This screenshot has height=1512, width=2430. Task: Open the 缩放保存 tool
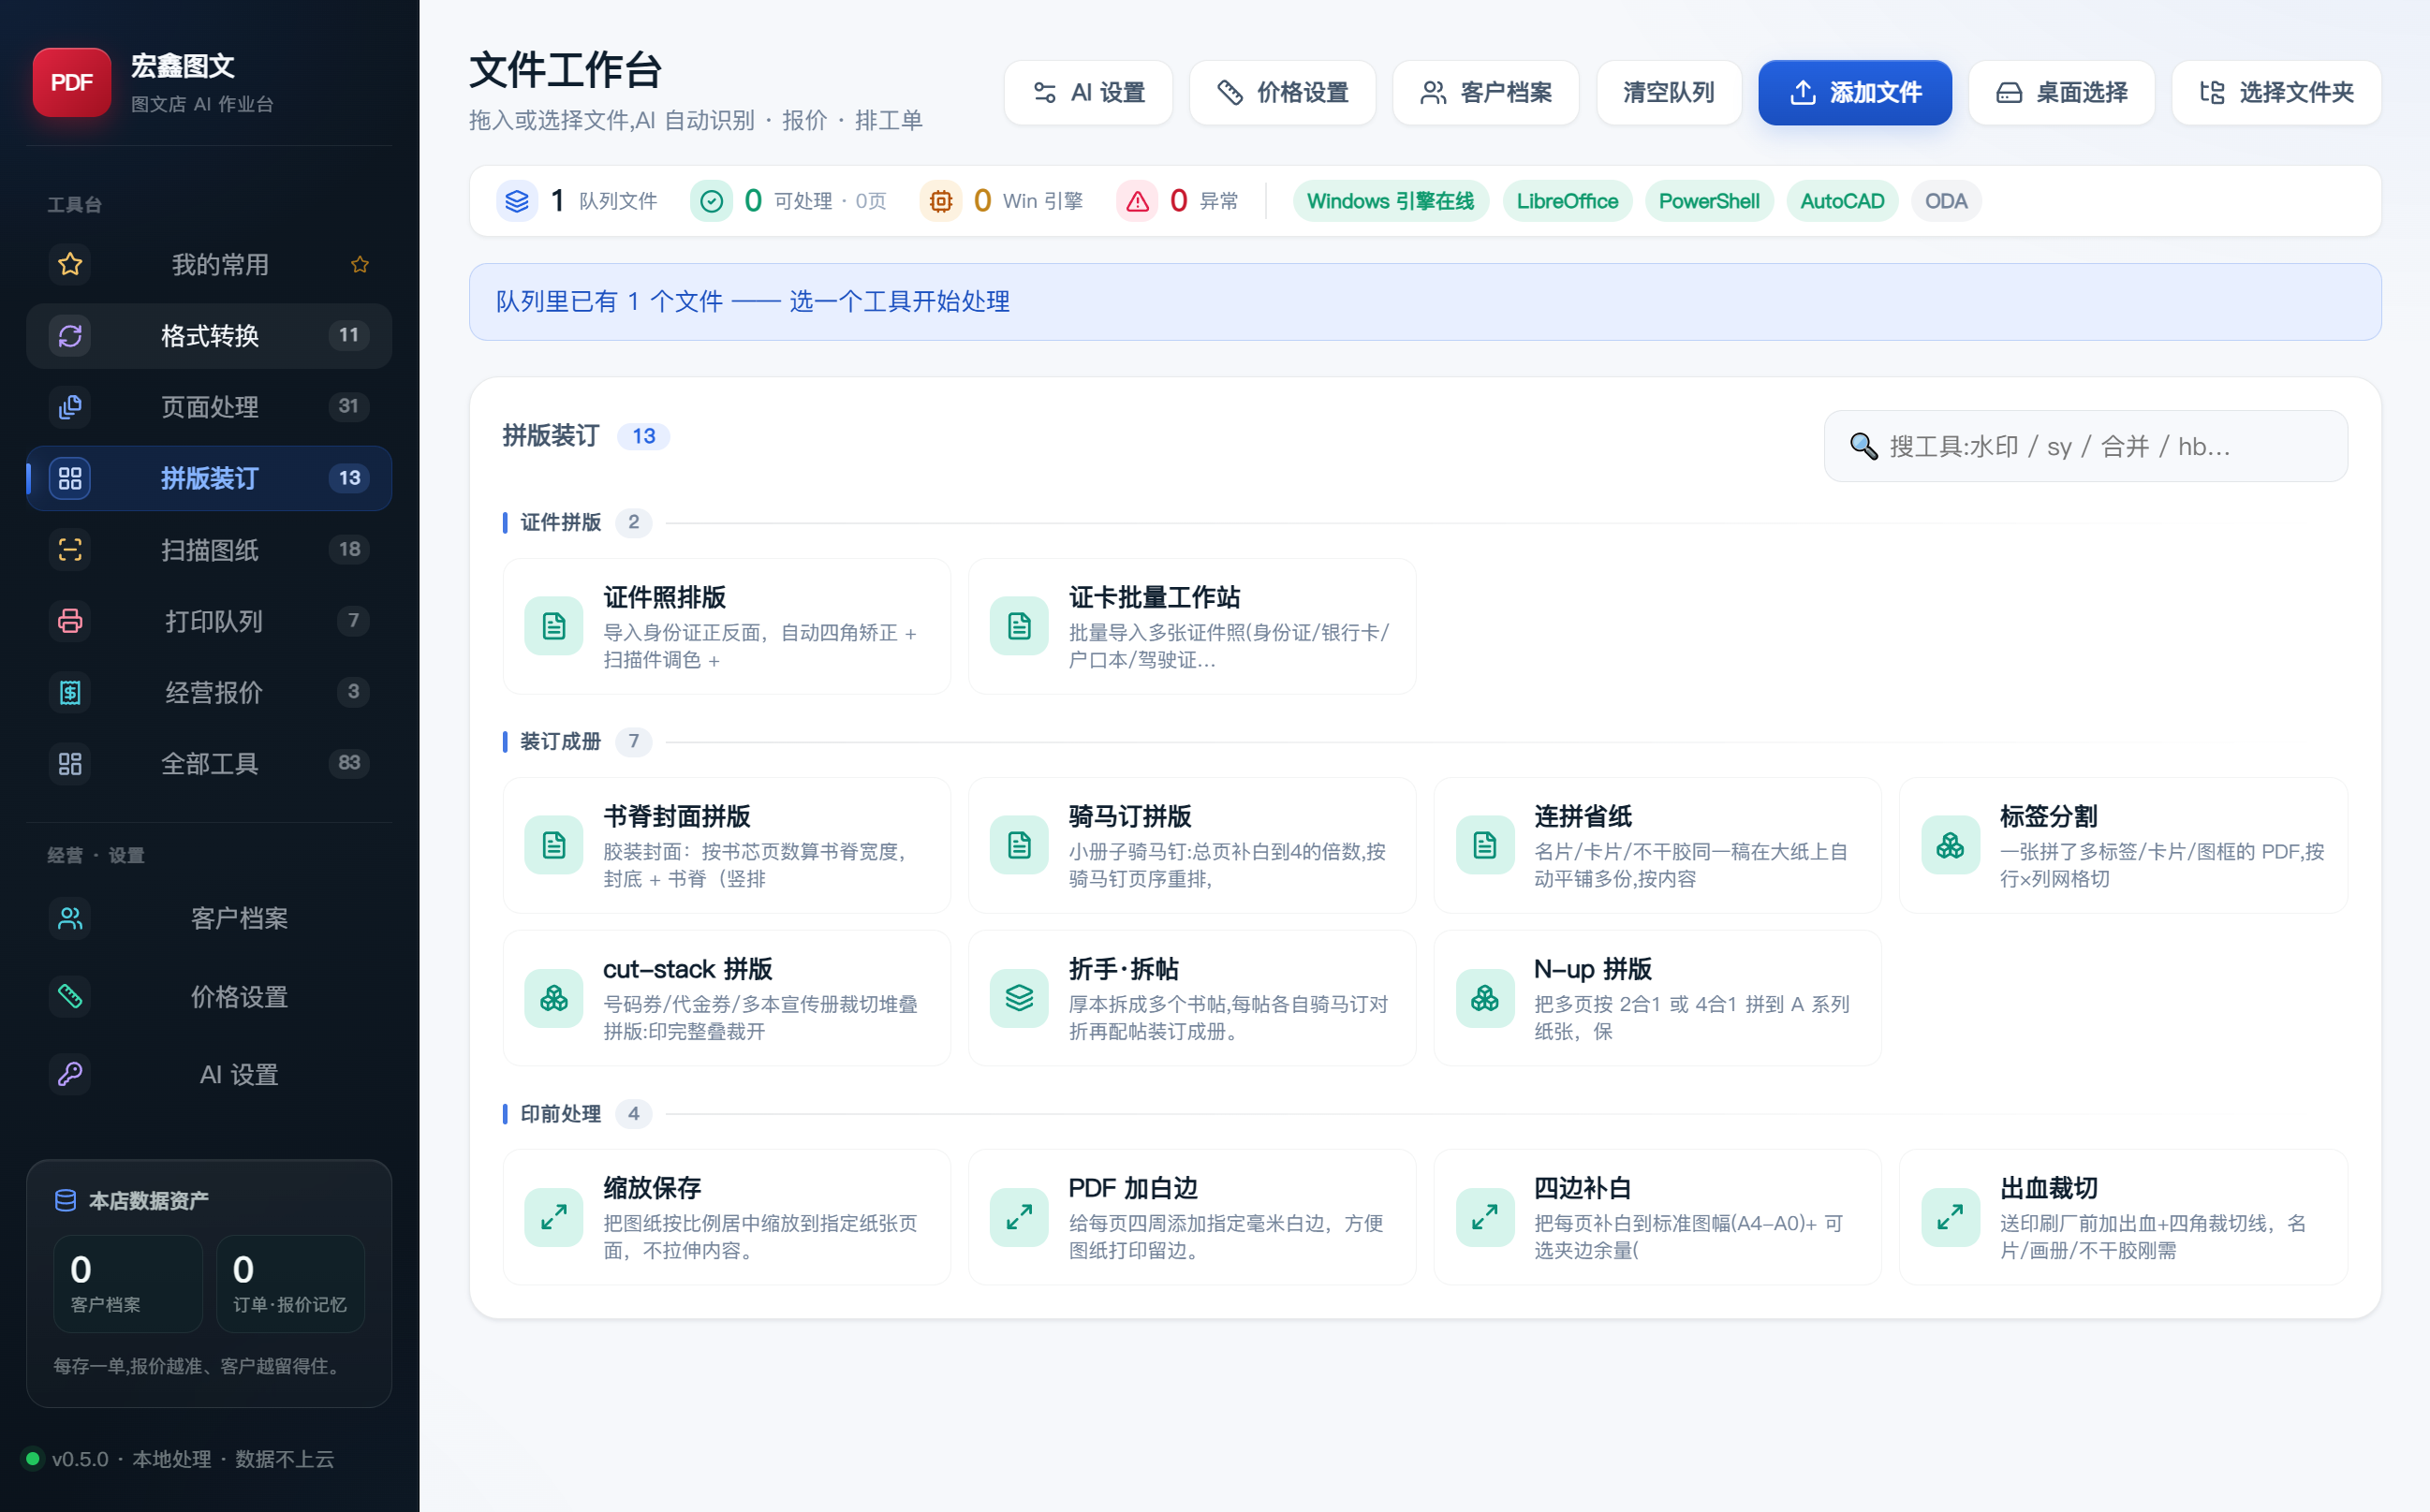point(727,1217)
